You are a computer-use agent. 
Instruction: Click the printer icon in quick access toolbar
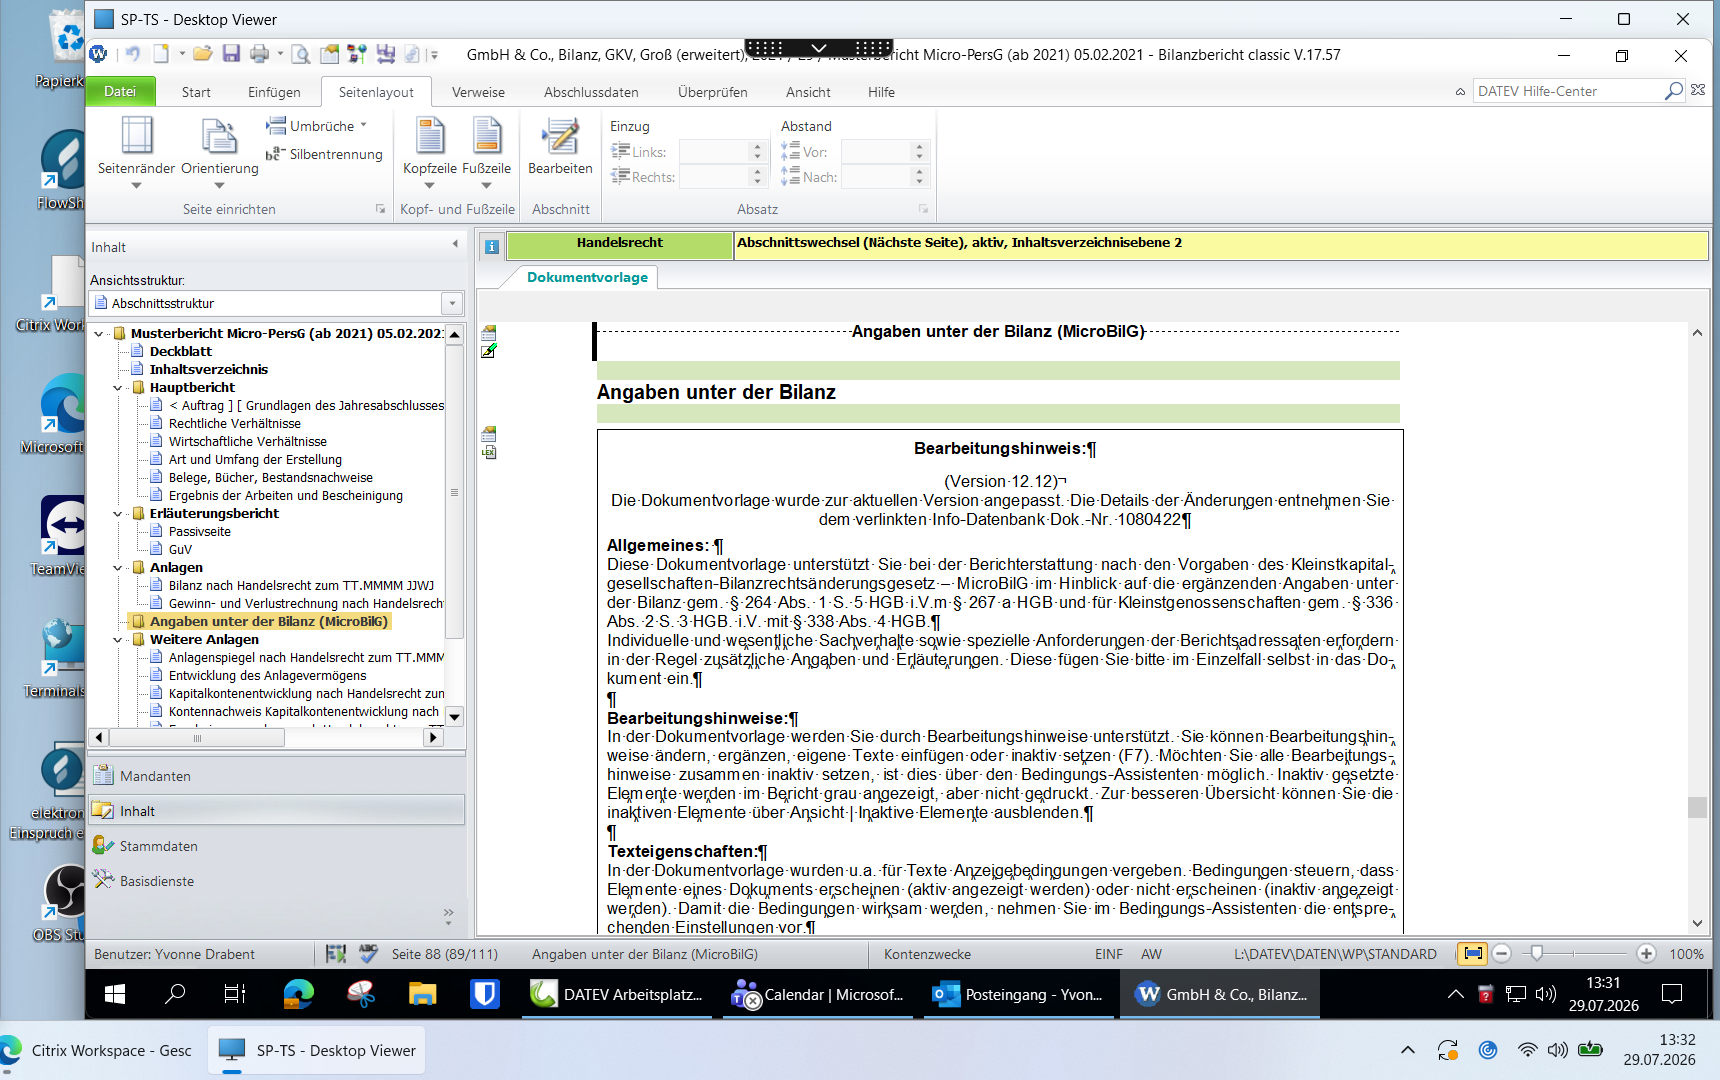pos(260,54)
